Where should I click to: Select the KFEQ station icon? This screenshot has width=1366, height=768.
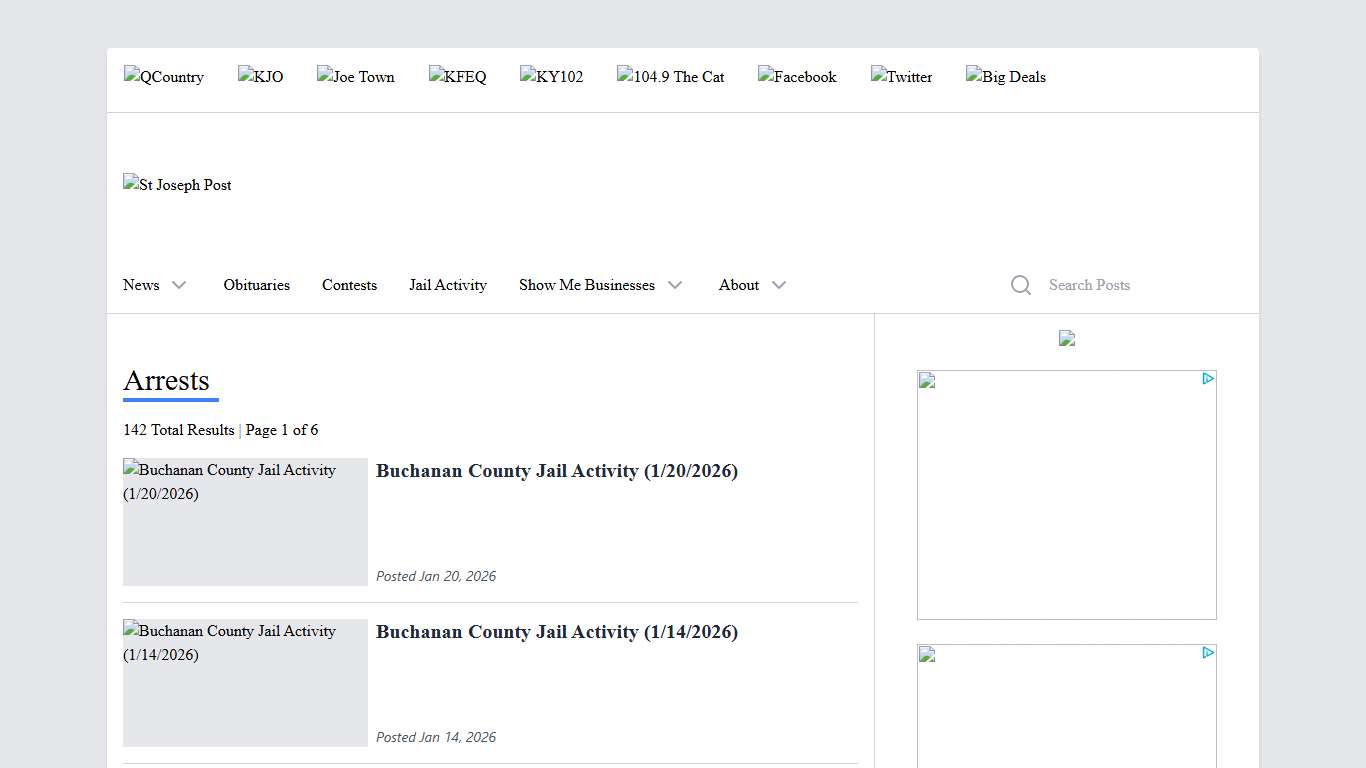tap(458, 77)
